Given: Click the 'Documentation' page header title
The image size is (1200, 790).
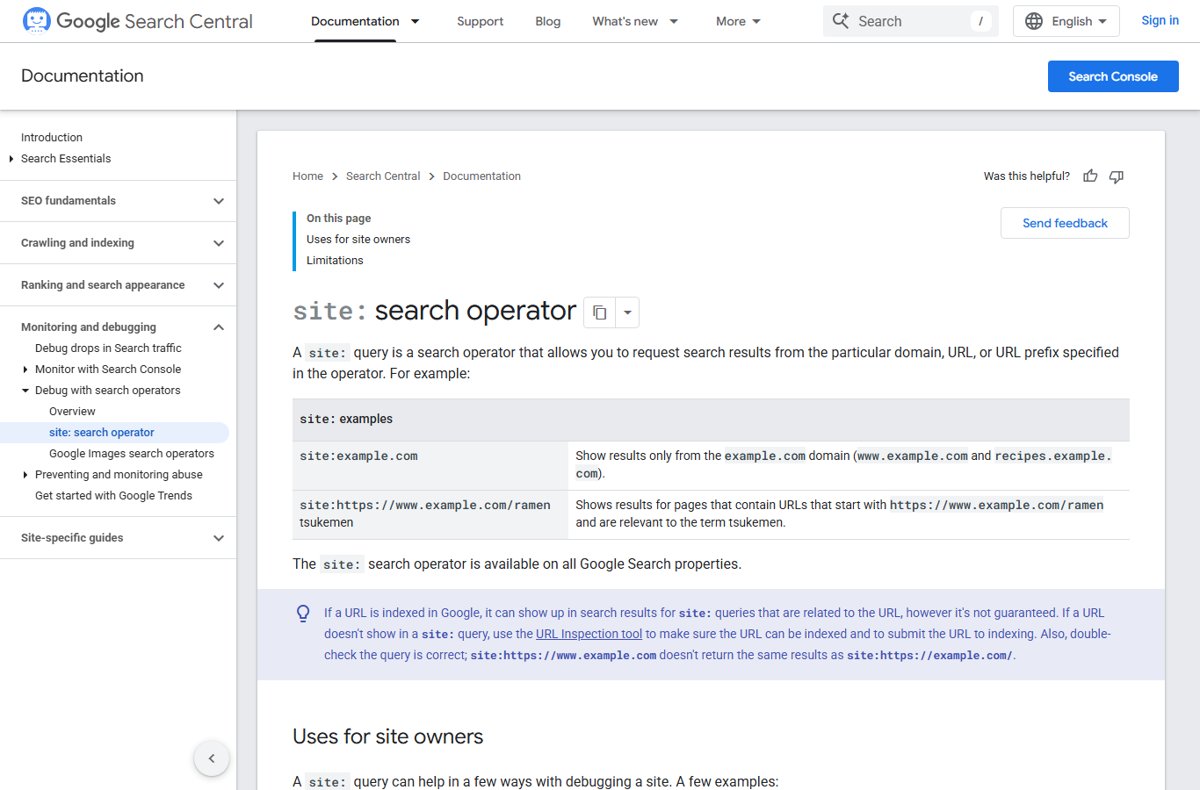Looking at the screenshot, I should click(82, 76).
